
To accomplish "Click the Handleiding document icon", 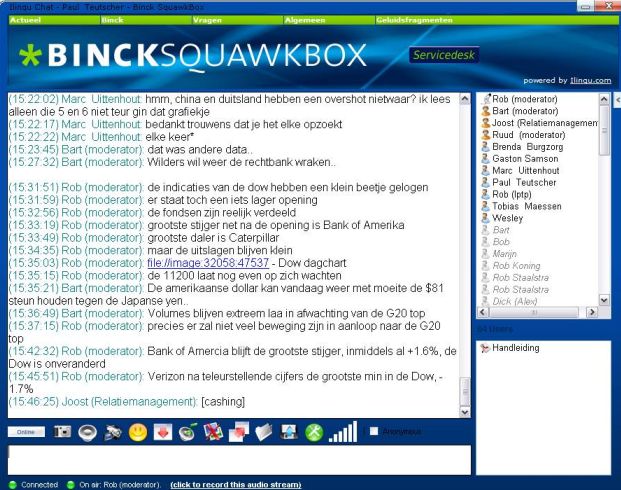I will 485,348.
